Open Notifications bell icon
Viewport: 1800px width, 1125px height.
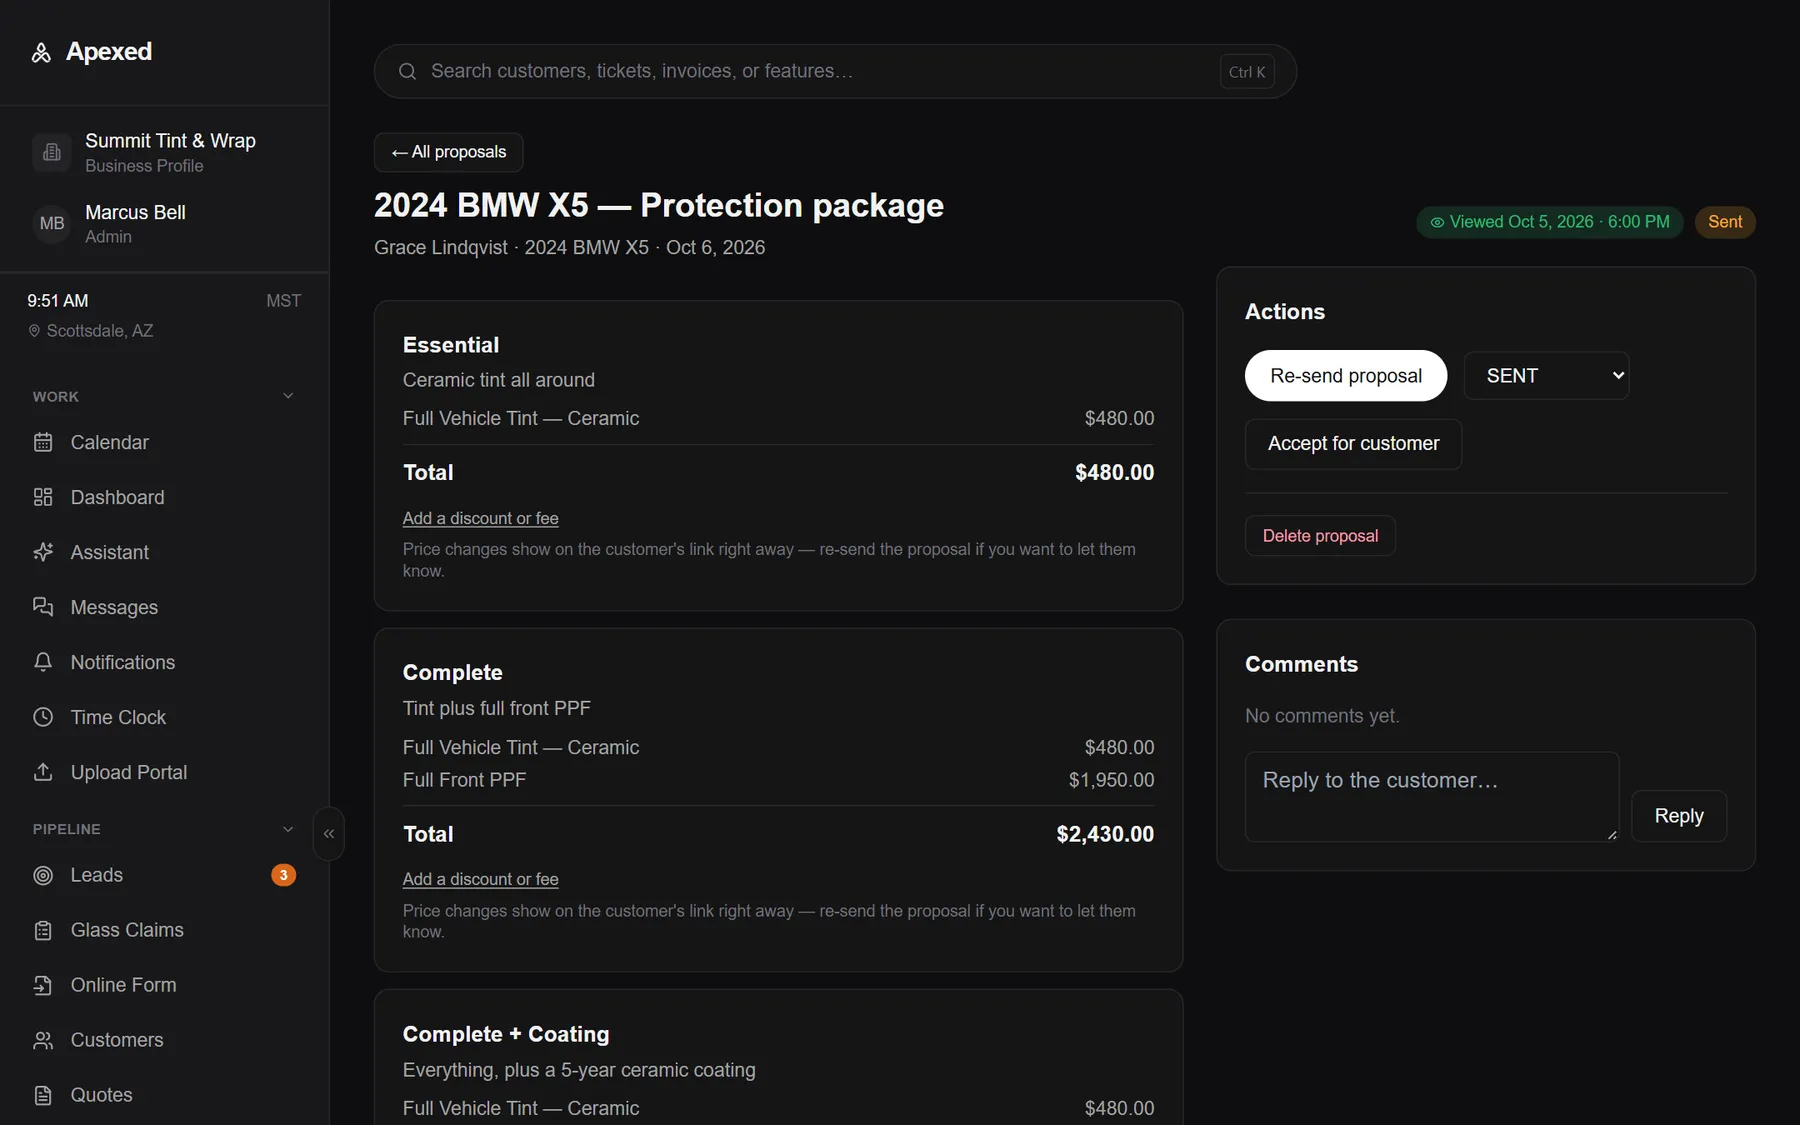click(43, 662)
